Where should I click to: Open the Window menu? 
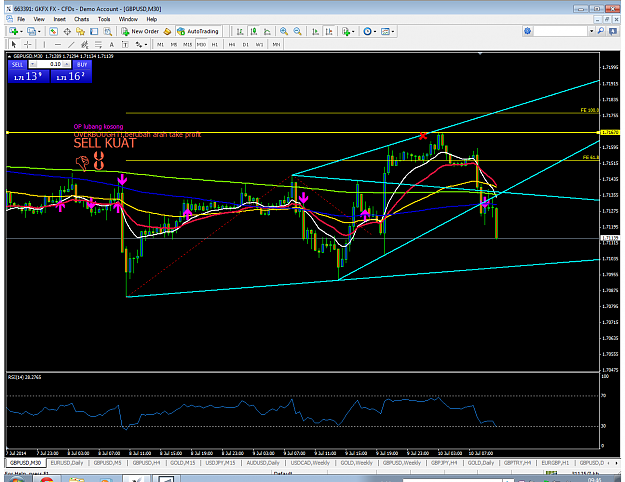[128, 19]
